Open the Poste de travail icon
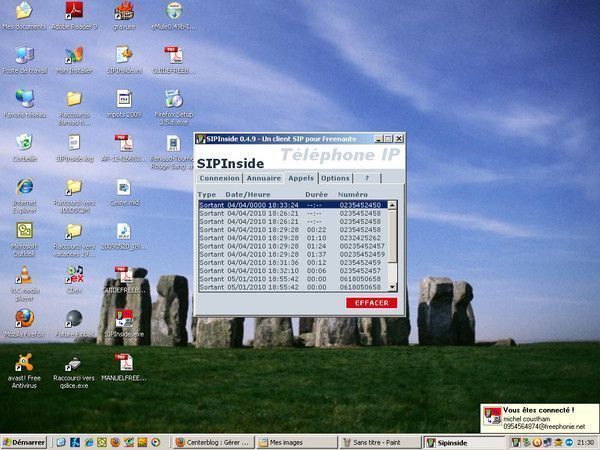This screenshot has height=450, width=600. click(x=24, y=55)
